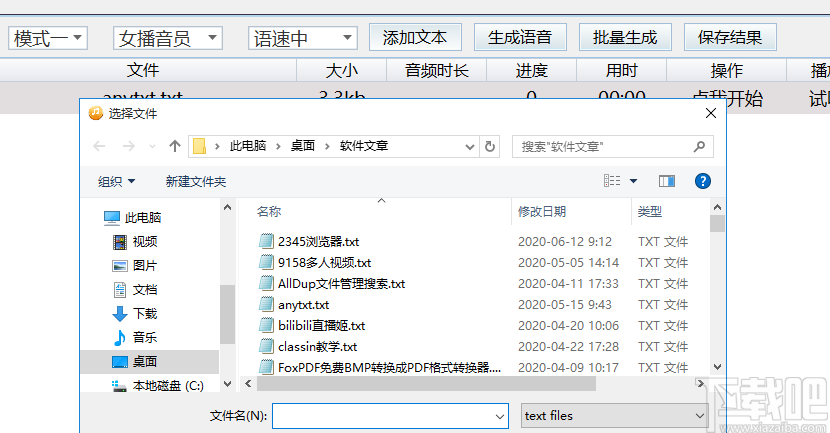Select 此电脑 in the address path

tap(248, 146)
